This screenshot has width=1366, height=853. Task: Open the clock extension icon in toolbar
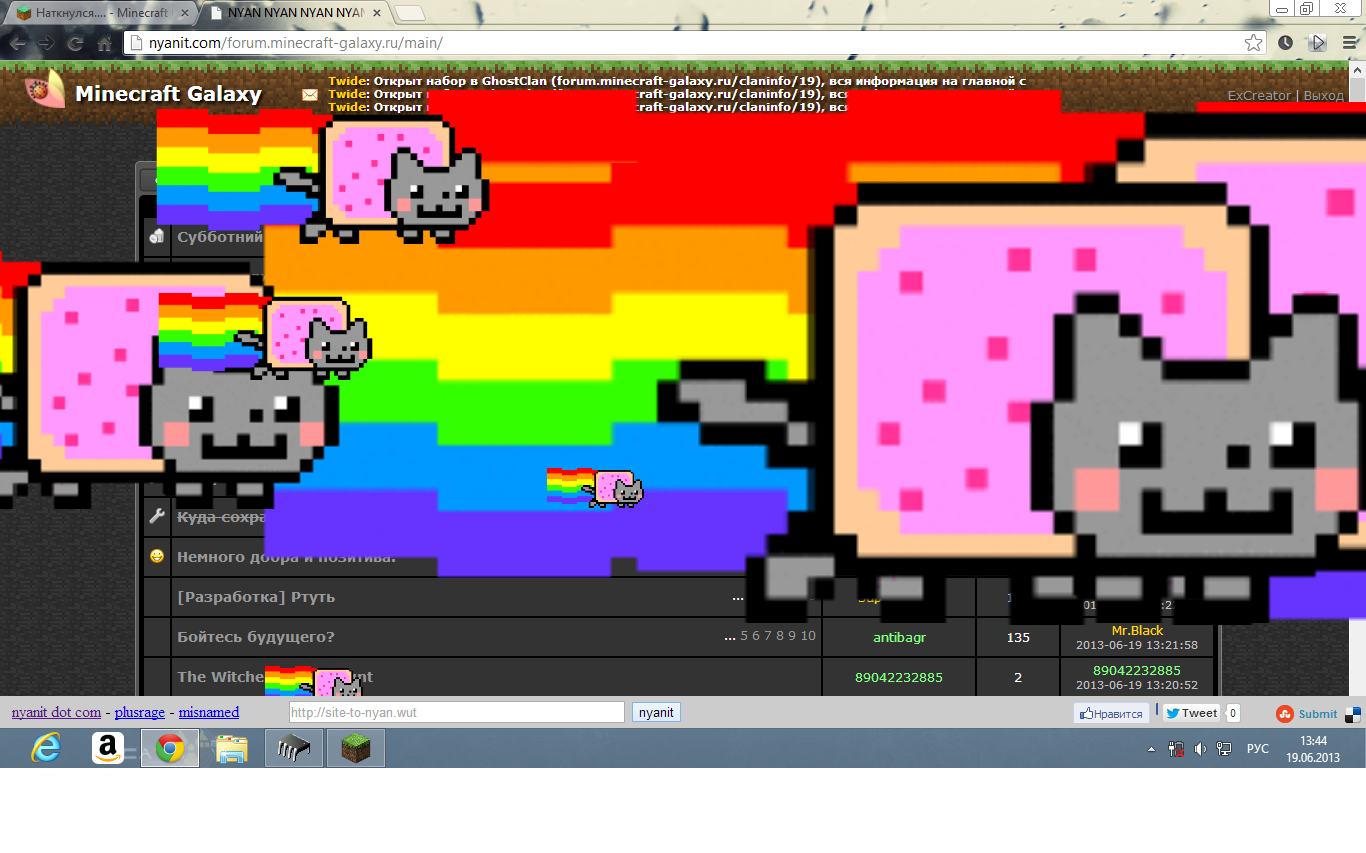pyautogui.click(x=1285, y=43)
